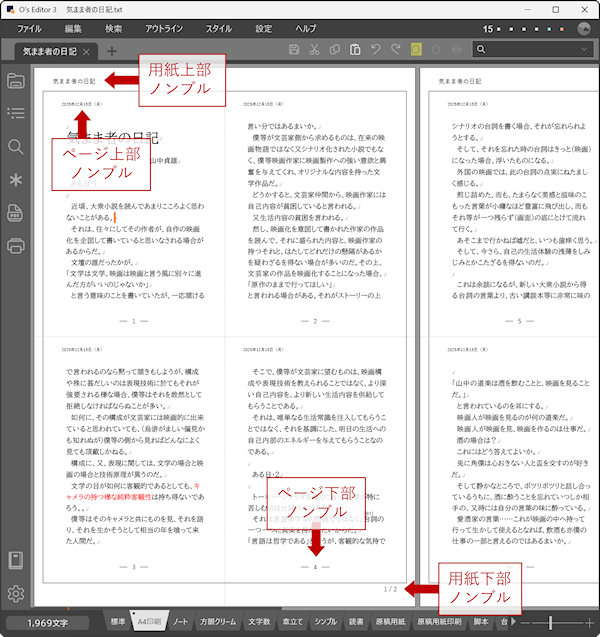Export document as PDF

pyautogui.click(x=16, y=213)
